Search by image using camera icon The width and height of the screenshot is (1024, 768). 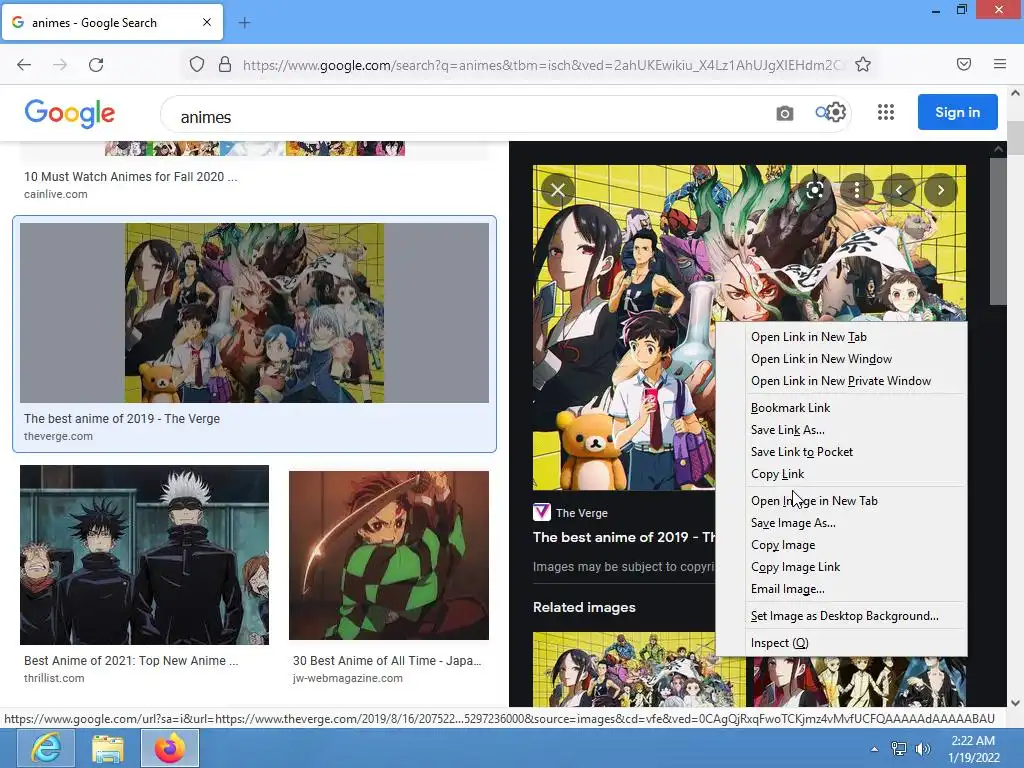(x=784, y=113)
